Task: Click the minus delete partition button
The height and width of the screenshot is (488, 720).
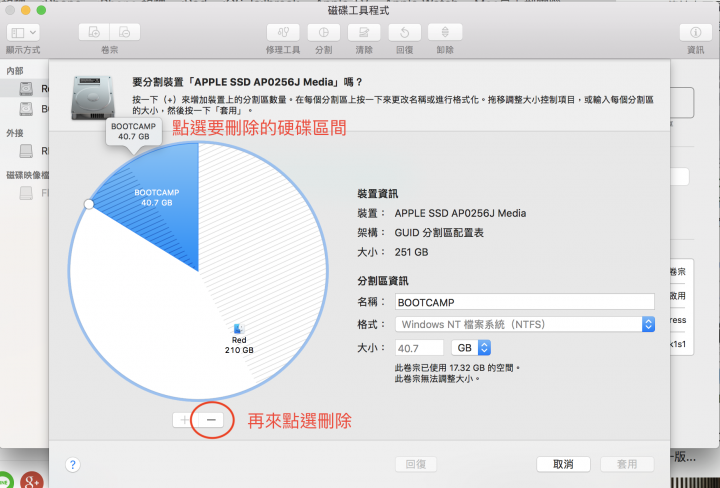Action: 211,420
